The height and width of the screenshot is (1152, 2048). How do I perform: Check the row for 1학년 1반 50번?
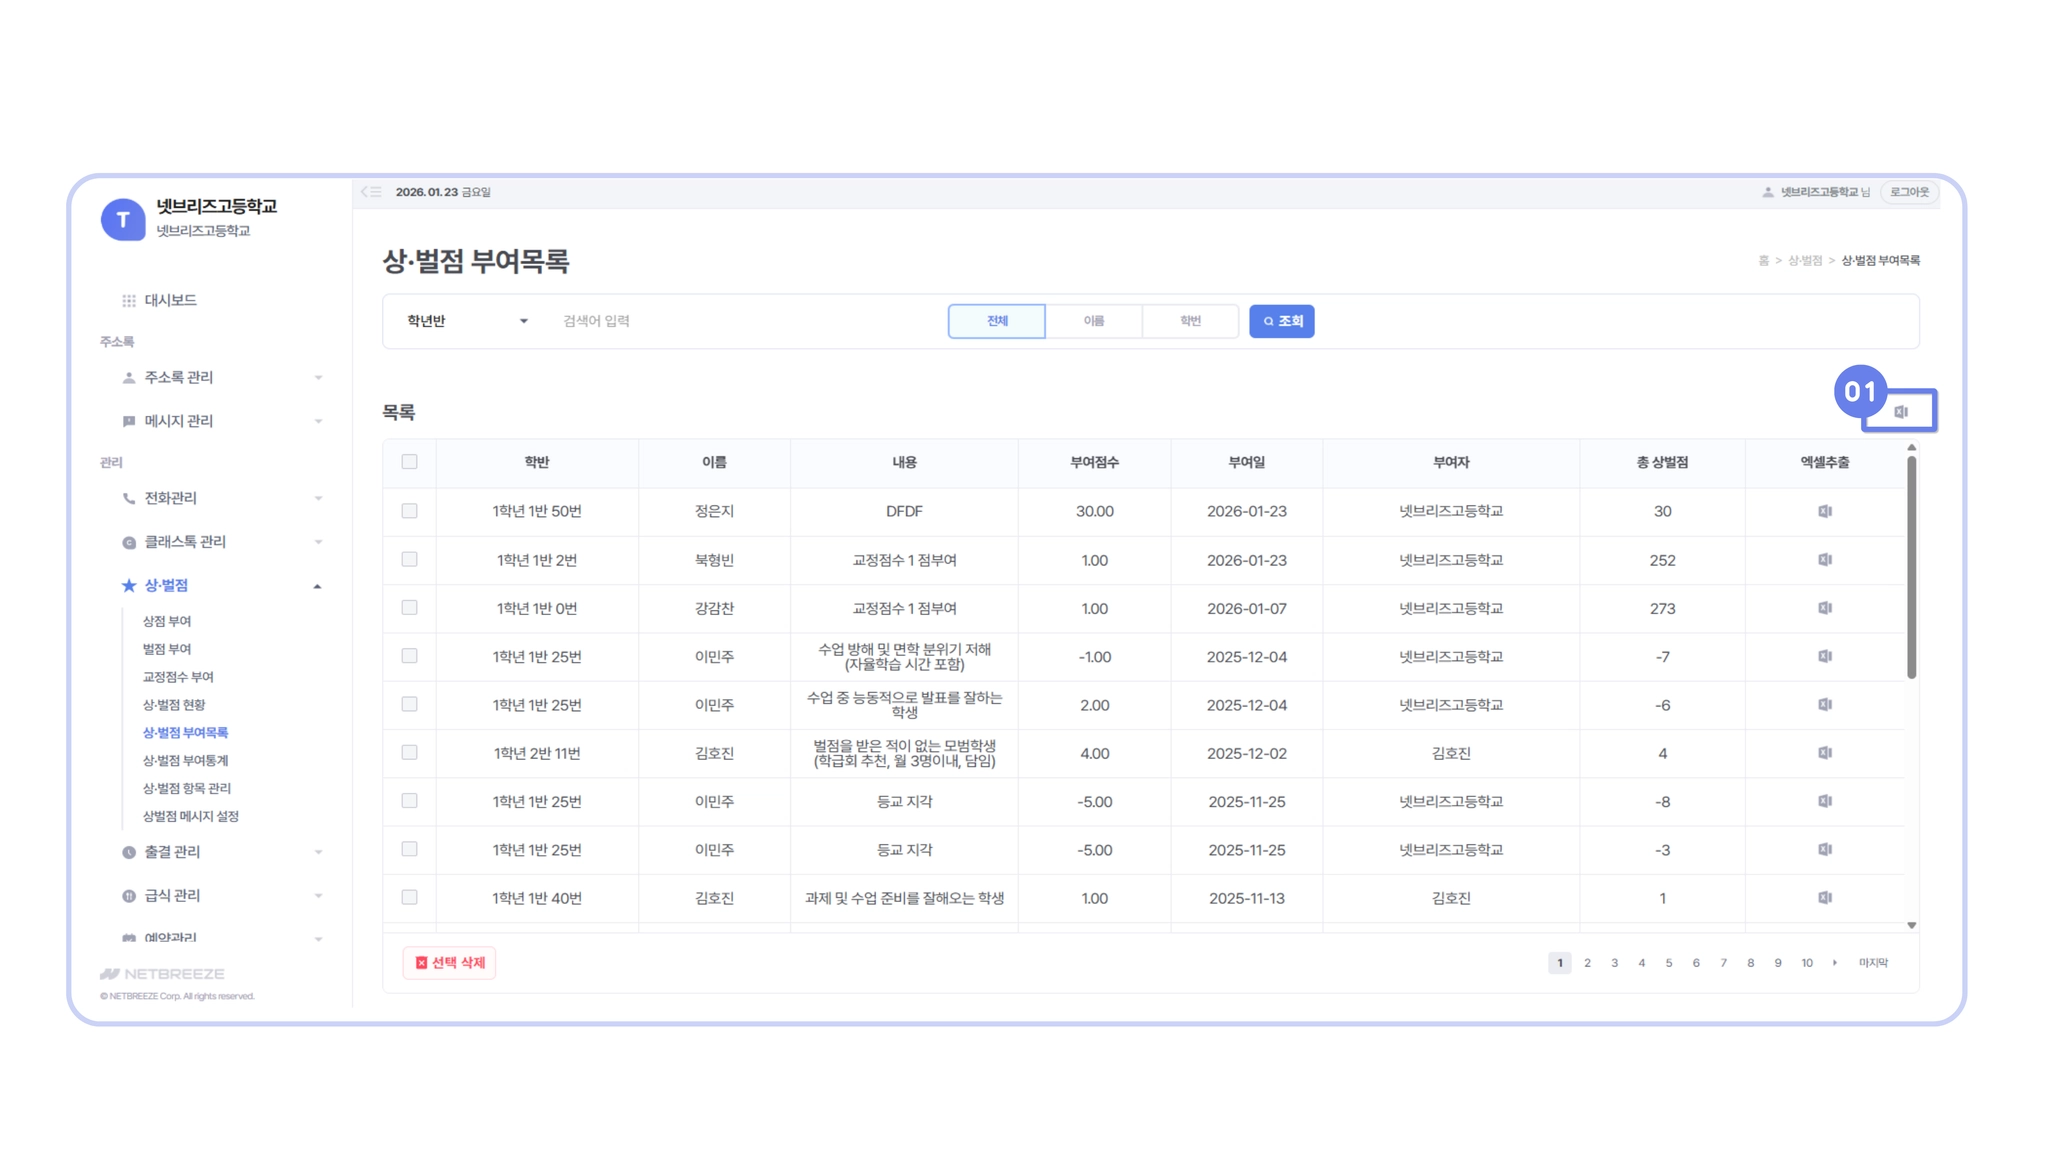(409, 511)
